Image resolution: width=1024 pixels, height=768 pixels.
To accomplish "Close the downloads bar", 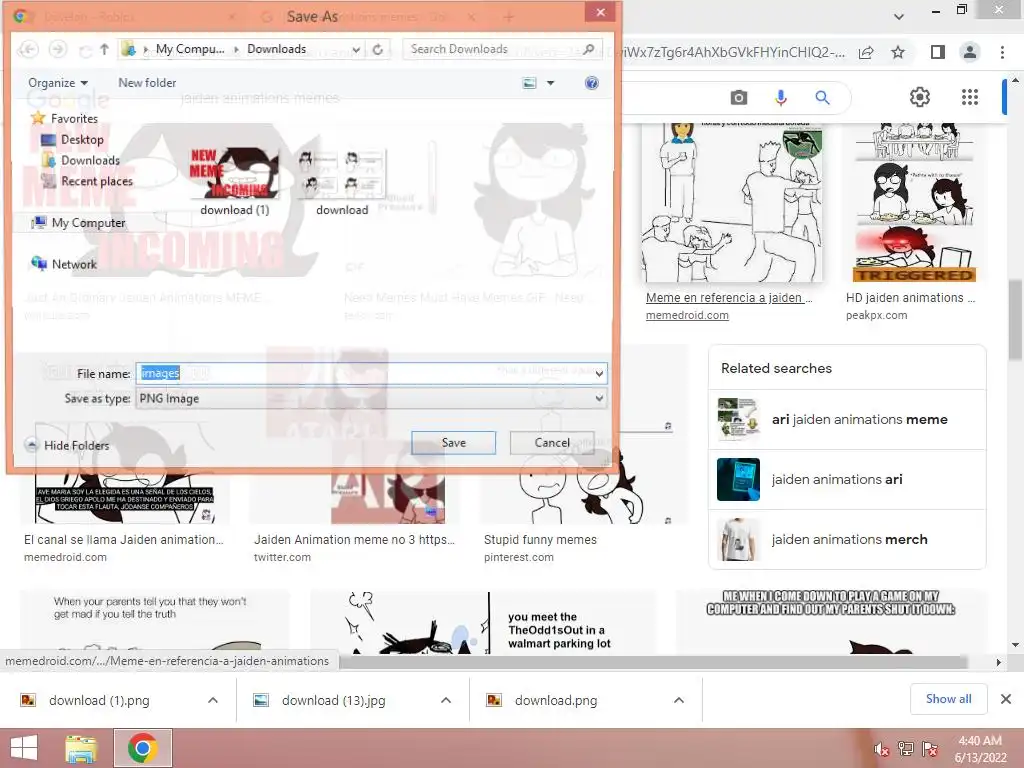I will point(1006,699).
